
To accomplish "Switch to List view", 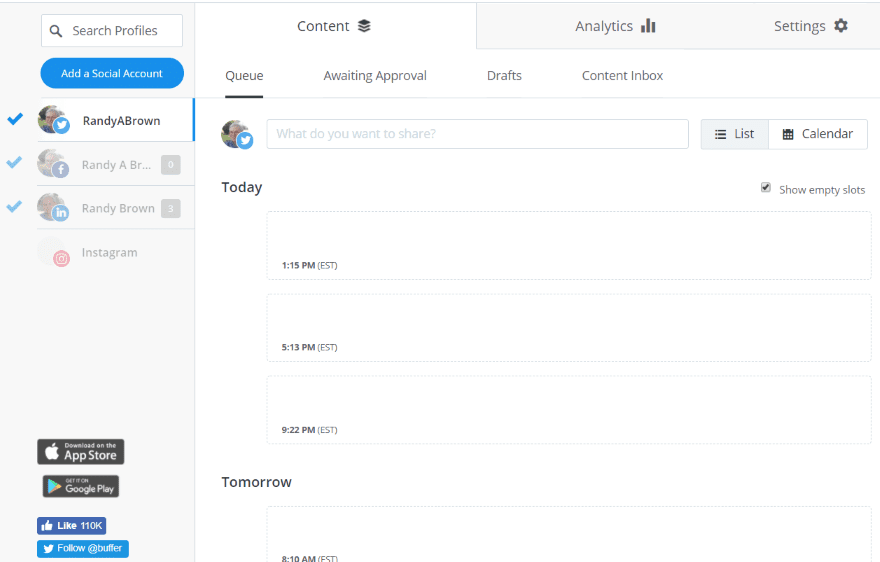I will tap(735, 134).
